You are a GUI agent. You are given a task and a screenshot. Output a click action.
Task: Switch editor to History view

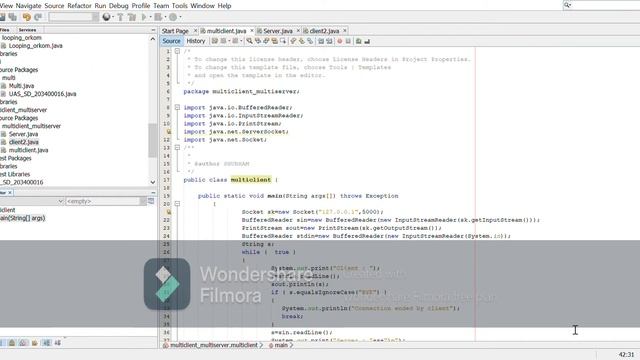[x=196, y=41]
